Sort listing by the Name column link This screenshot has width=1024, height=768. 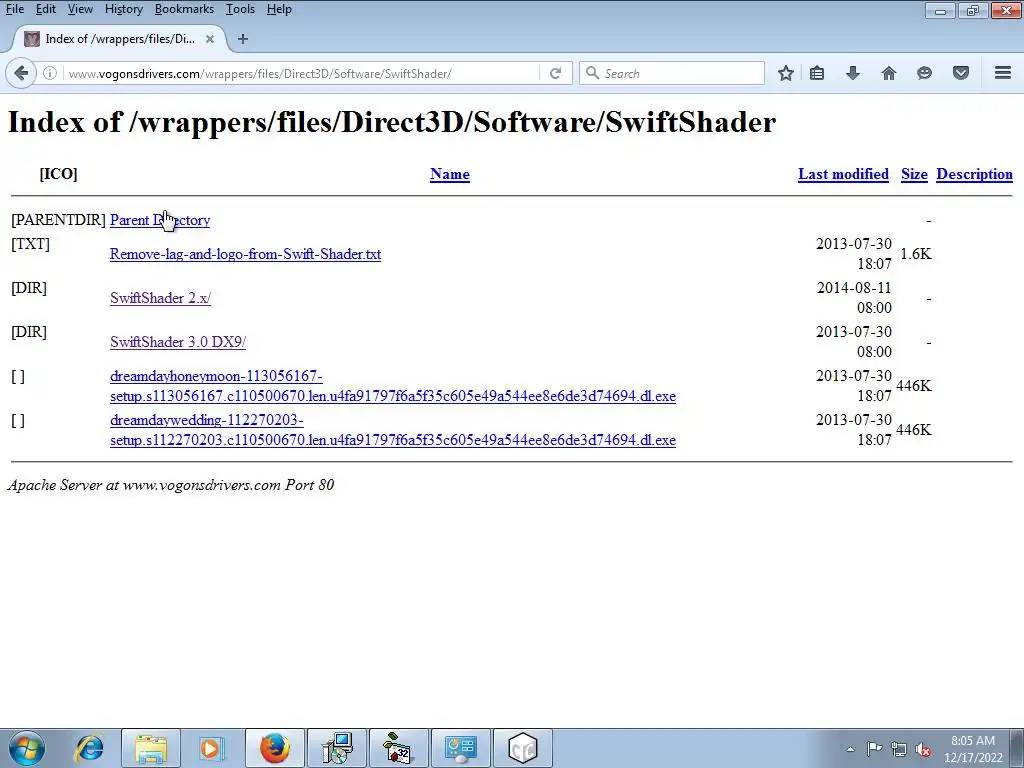[x=450, y=174]
